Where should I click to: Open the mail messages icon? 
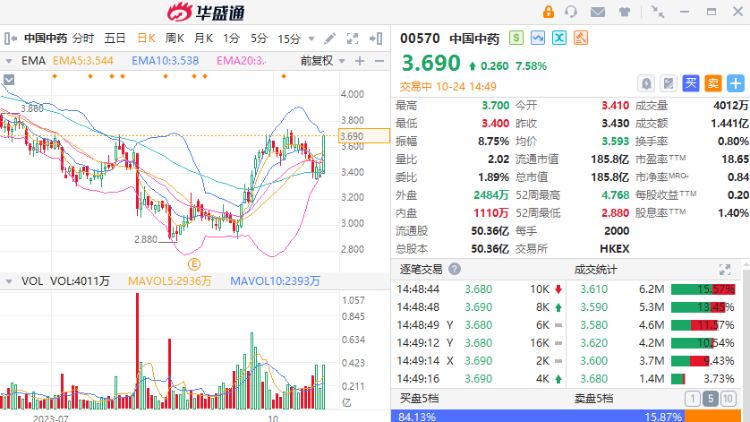point(597,12)
